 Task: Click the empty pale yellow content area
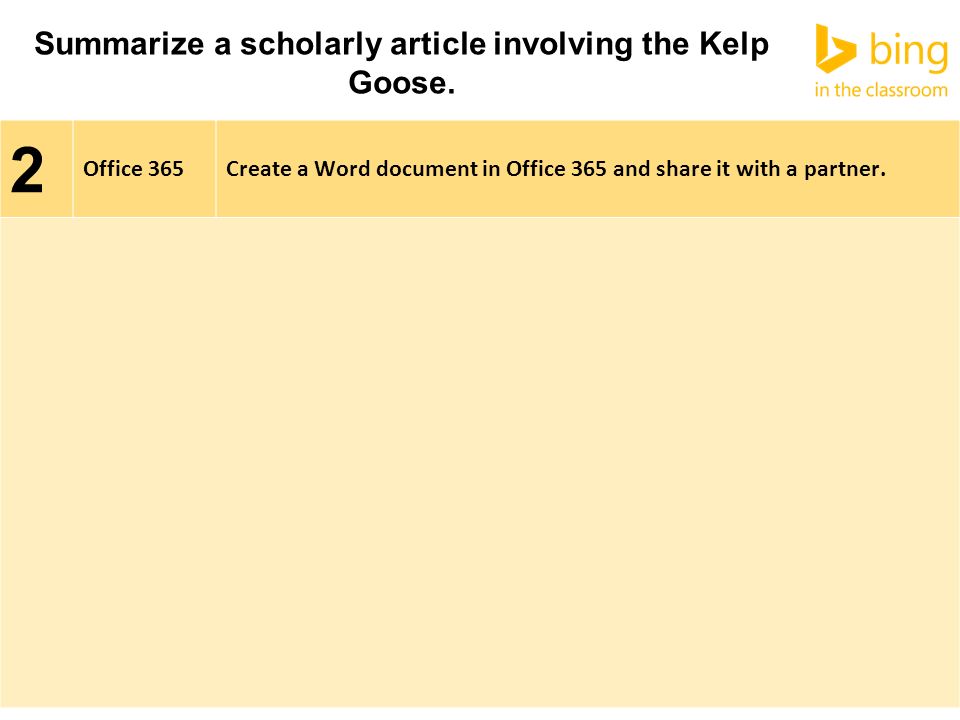tap(480, 462)
